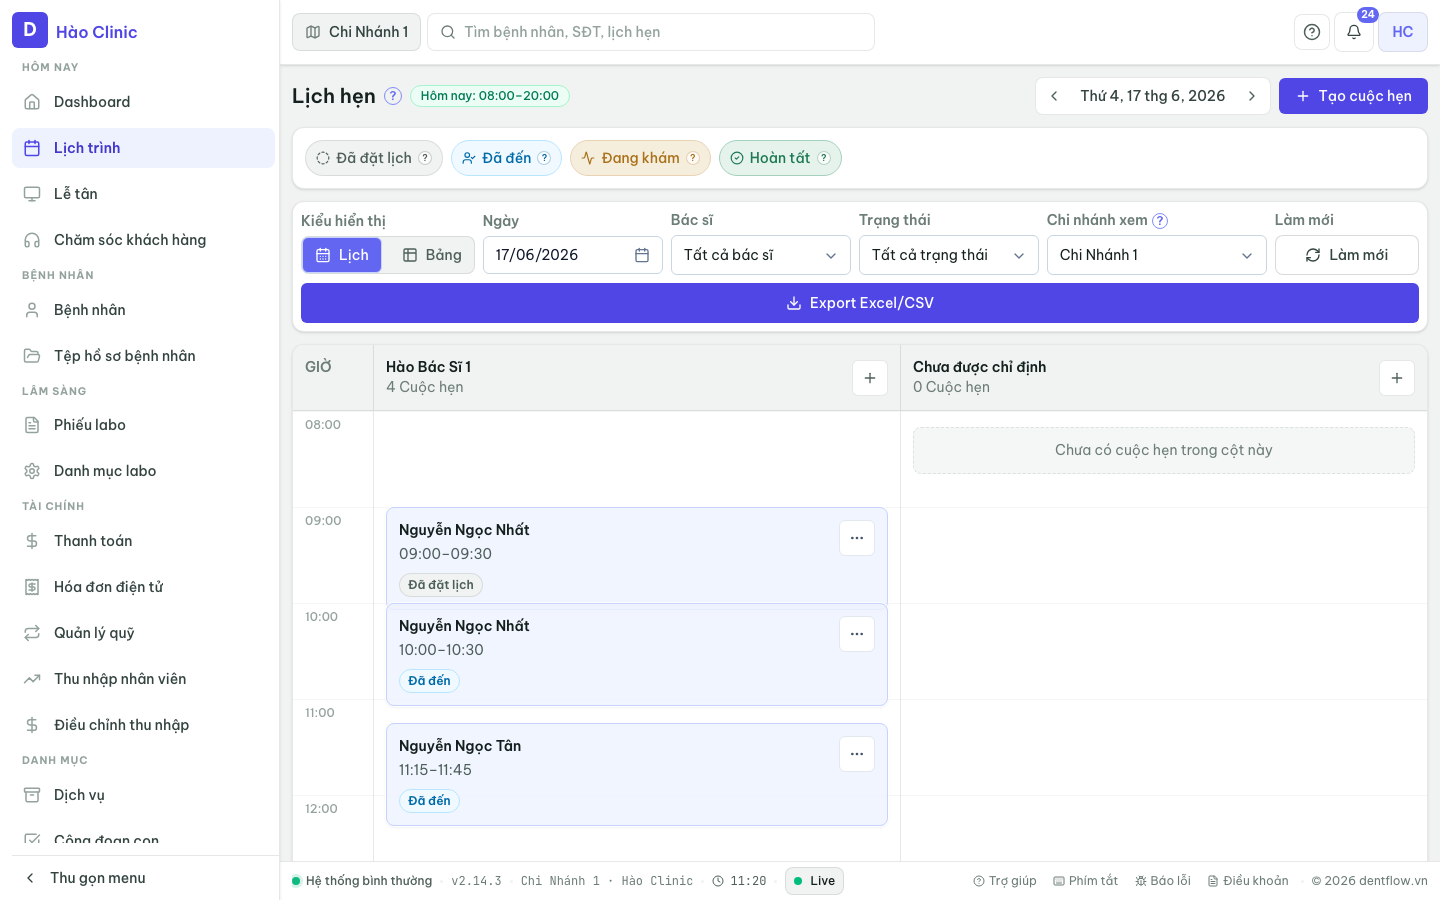
Task: Open notifications bell with 24 badge
Action: click(1354, 32)
